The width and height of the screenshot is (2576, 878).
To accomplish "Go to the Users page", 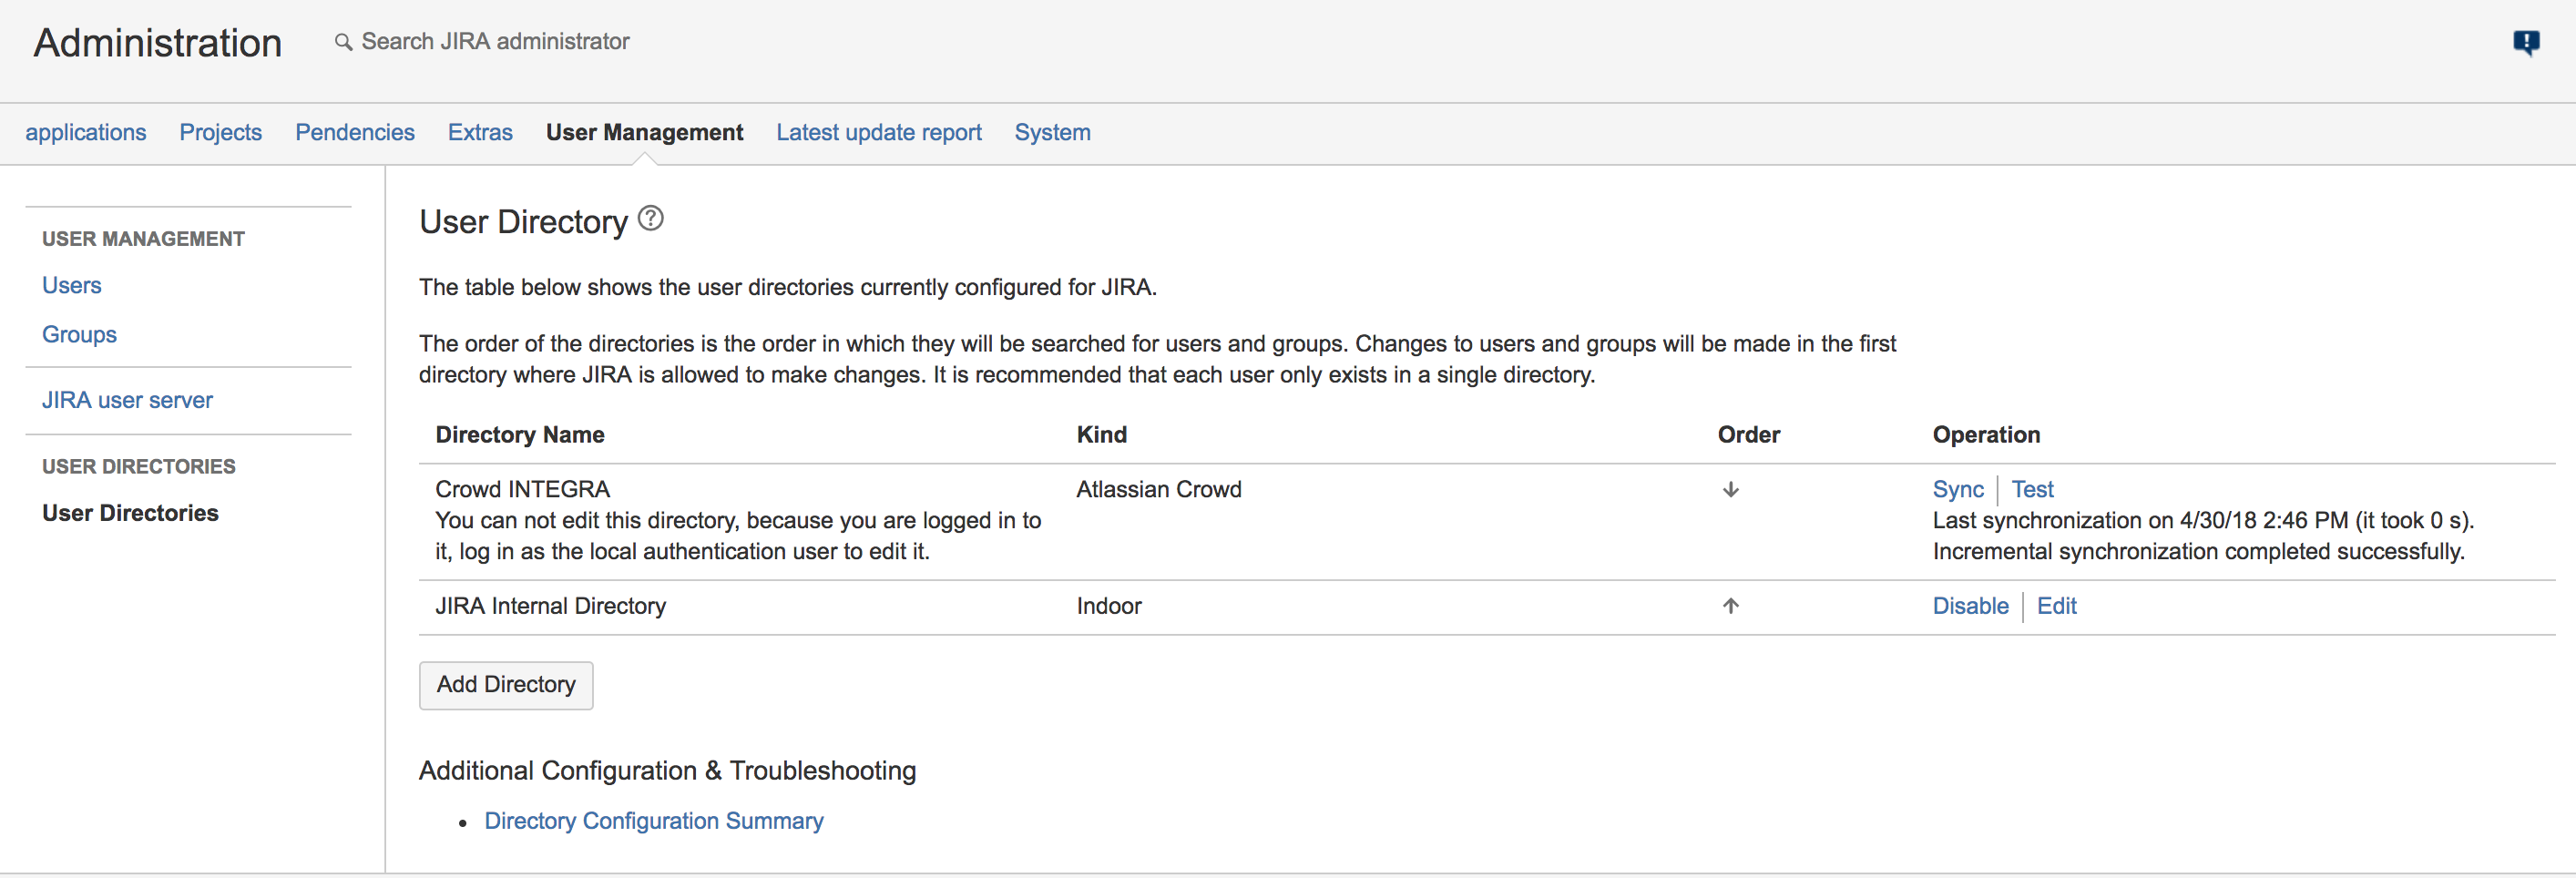I will pos(71,285).
